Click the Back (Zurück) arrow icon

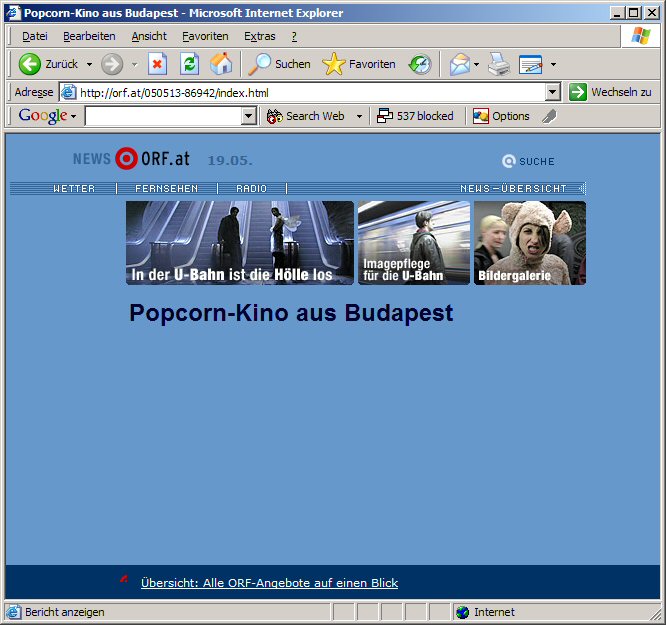tap(30, 64)
